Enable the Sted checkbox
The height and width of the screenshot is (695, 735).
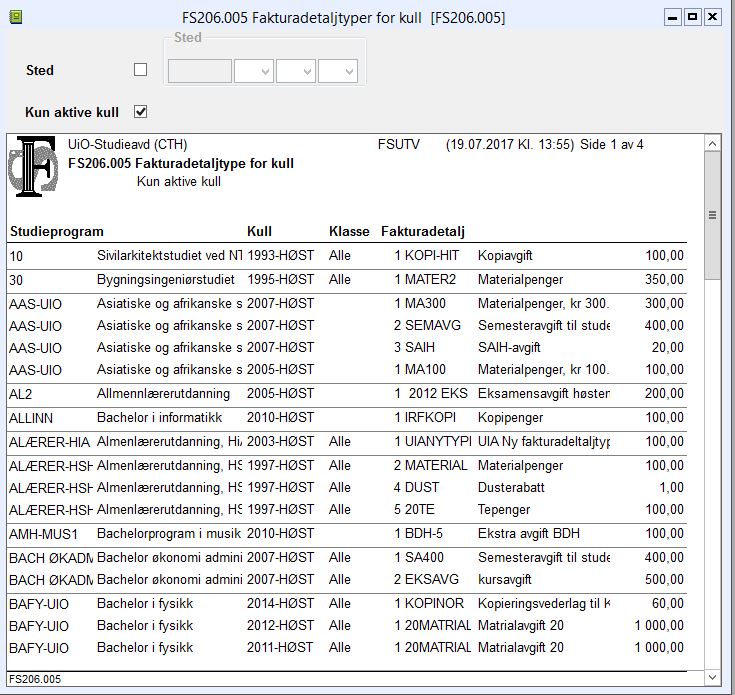tap(140, 70)
